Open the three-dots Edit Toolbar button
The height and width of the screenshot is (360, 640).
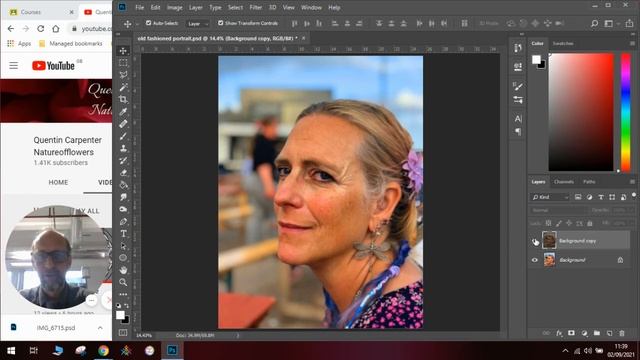click(123, 294)
